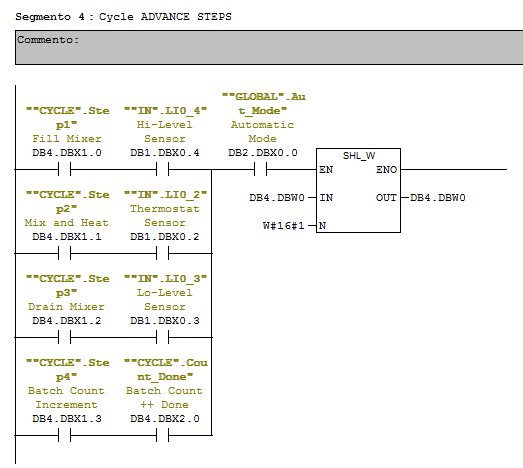Click the Batch Count ++ Done comment

tap(164, 398)
